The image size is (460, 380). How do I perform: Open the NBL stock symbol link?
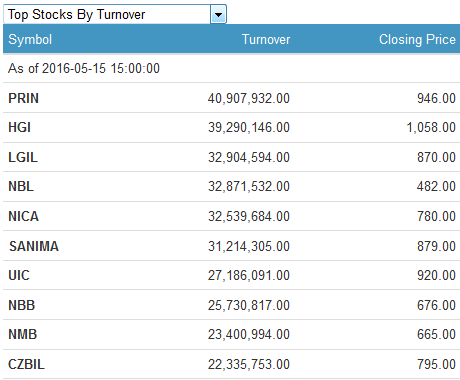(x=21, y=186)
